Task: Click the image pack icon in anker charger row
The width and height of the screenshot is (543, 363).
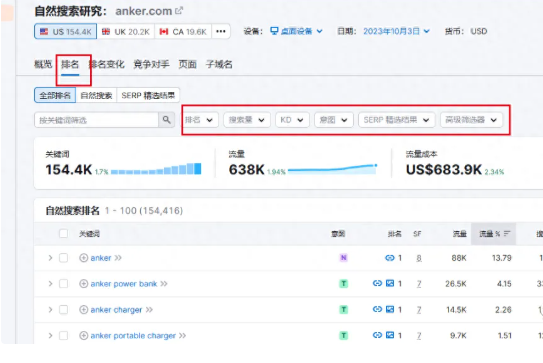Action: click(390, 309)
